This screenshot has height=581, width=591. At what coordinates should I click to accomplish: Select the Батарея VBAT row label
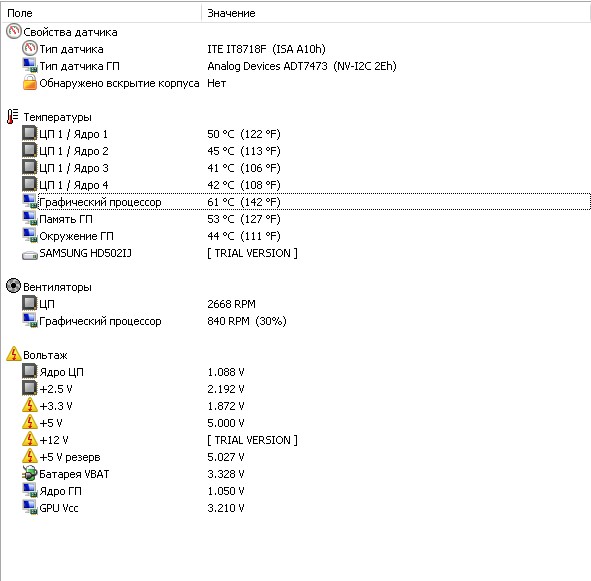click(74, 474)
